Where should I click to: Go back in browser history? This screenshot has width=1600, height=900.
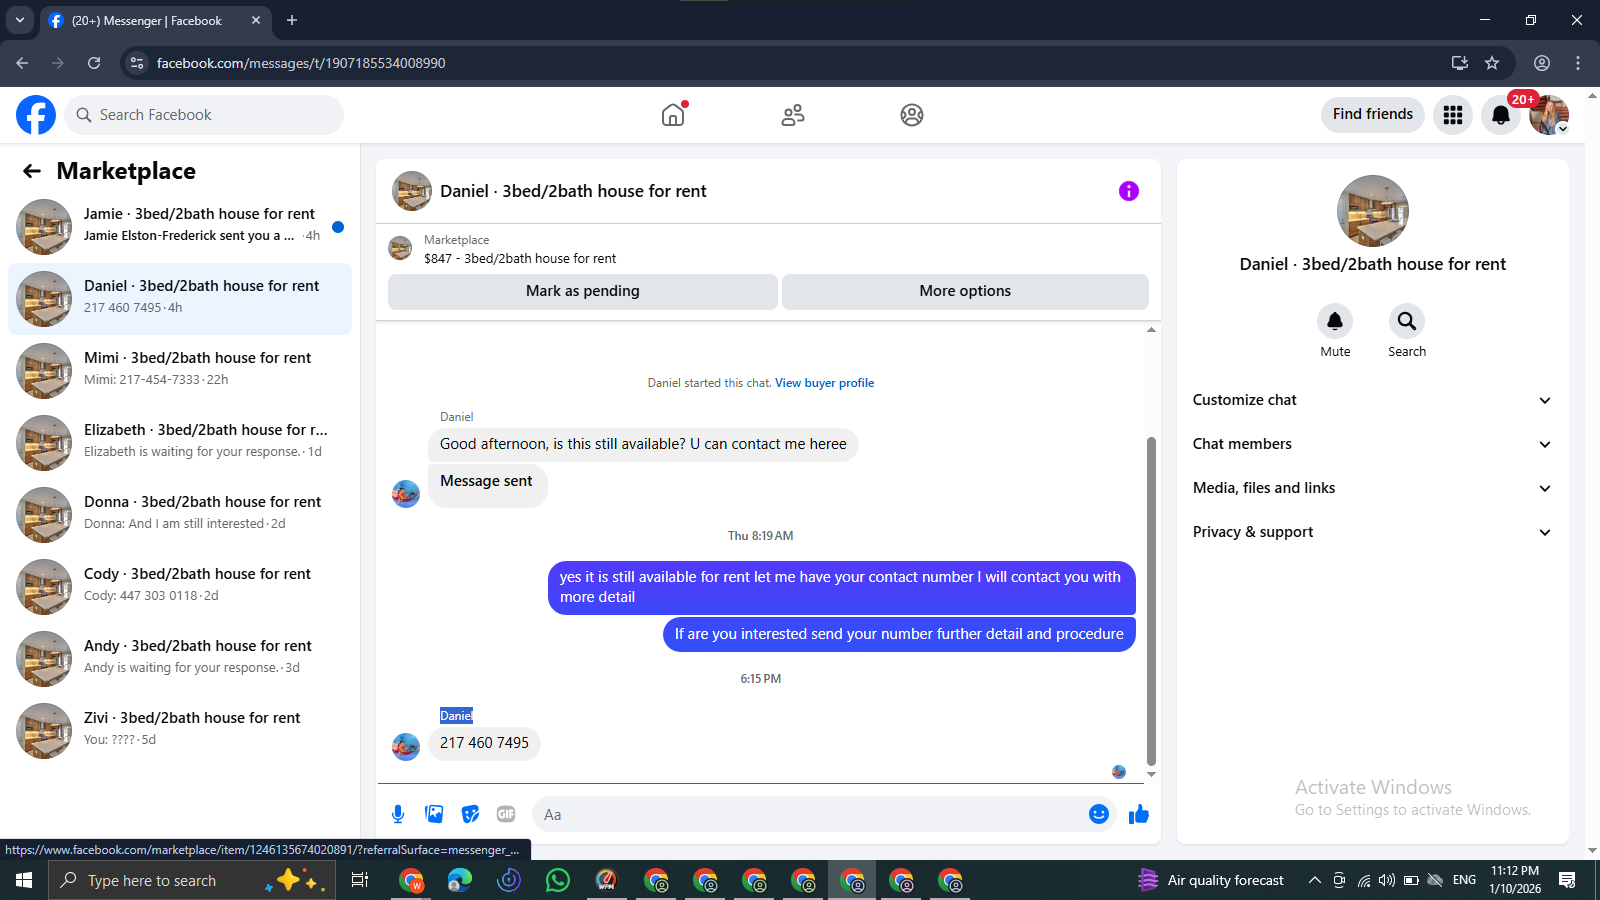point(22,63)
